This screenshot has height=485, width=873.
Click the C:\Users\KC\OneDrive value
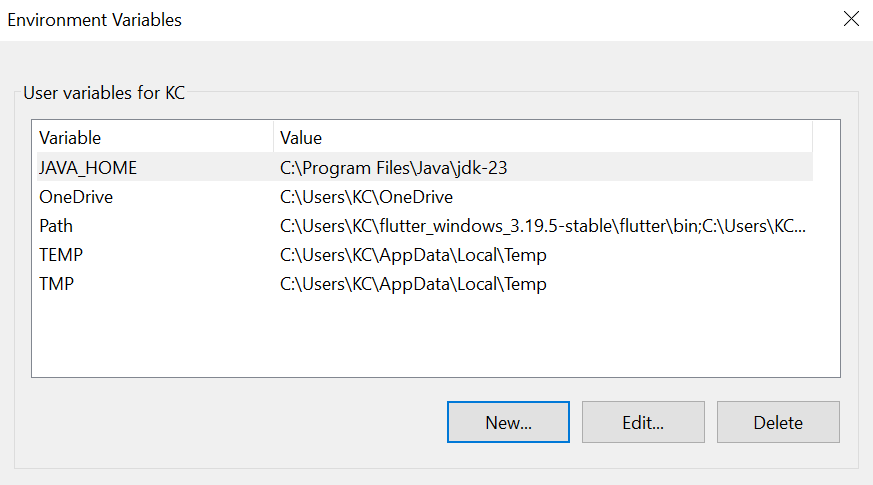366,197
